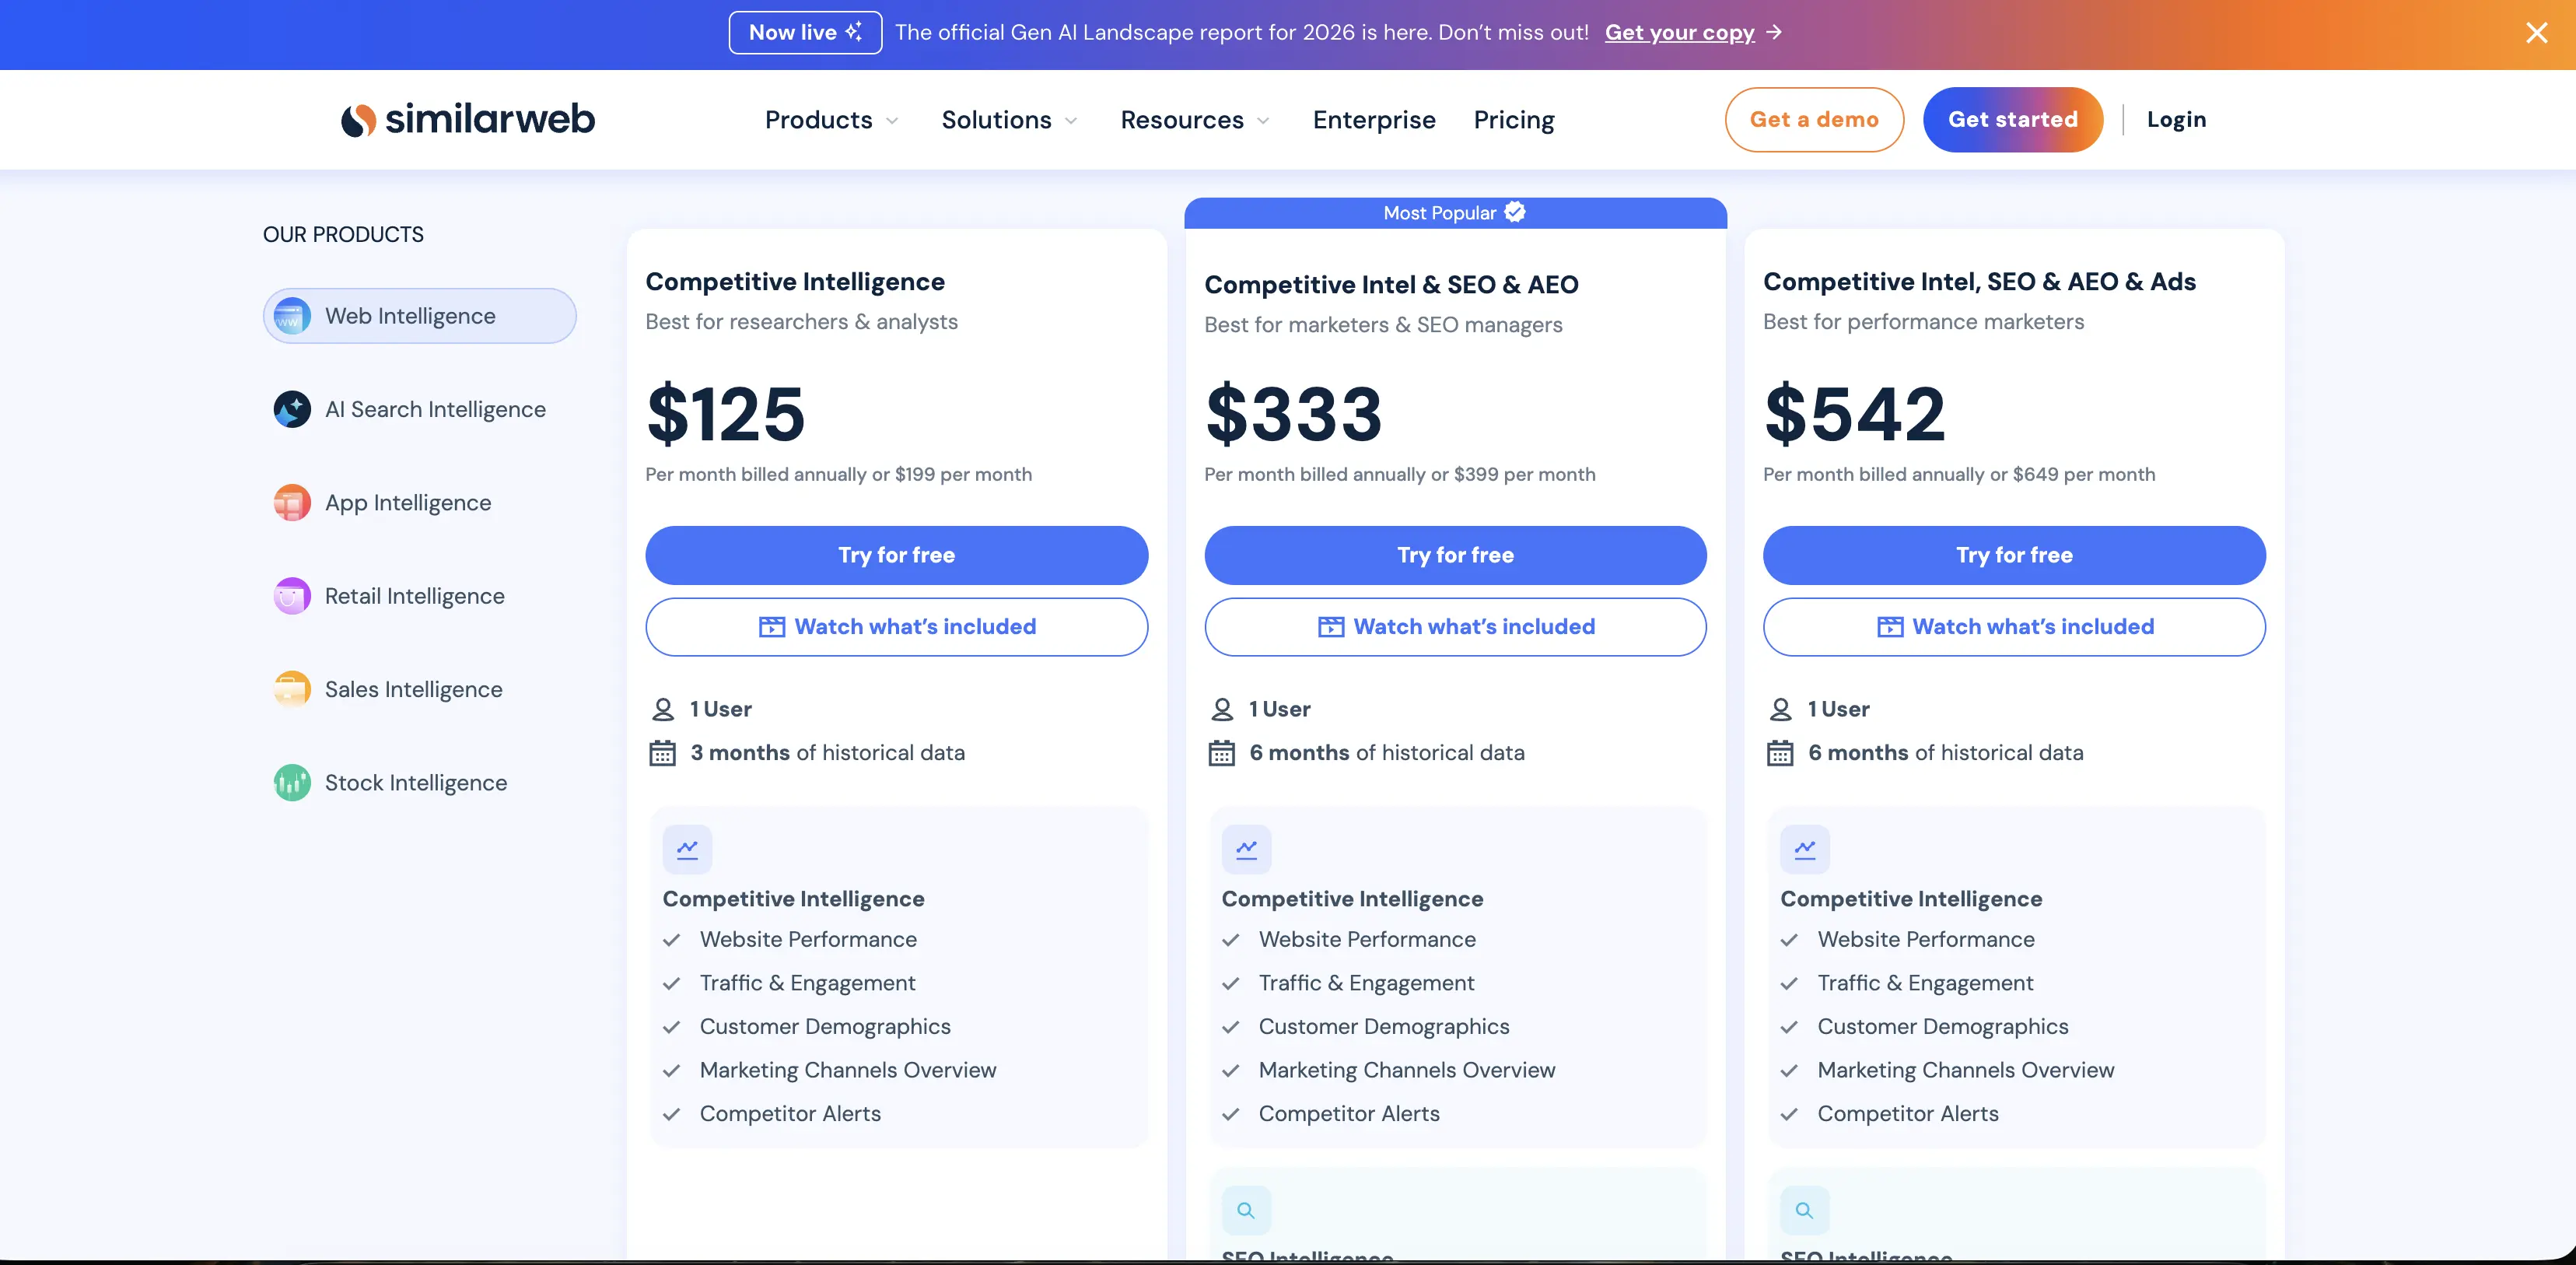
Task: Watch what's included in the $125 plan
Action: pyautogui.click(x=896, y=627)
